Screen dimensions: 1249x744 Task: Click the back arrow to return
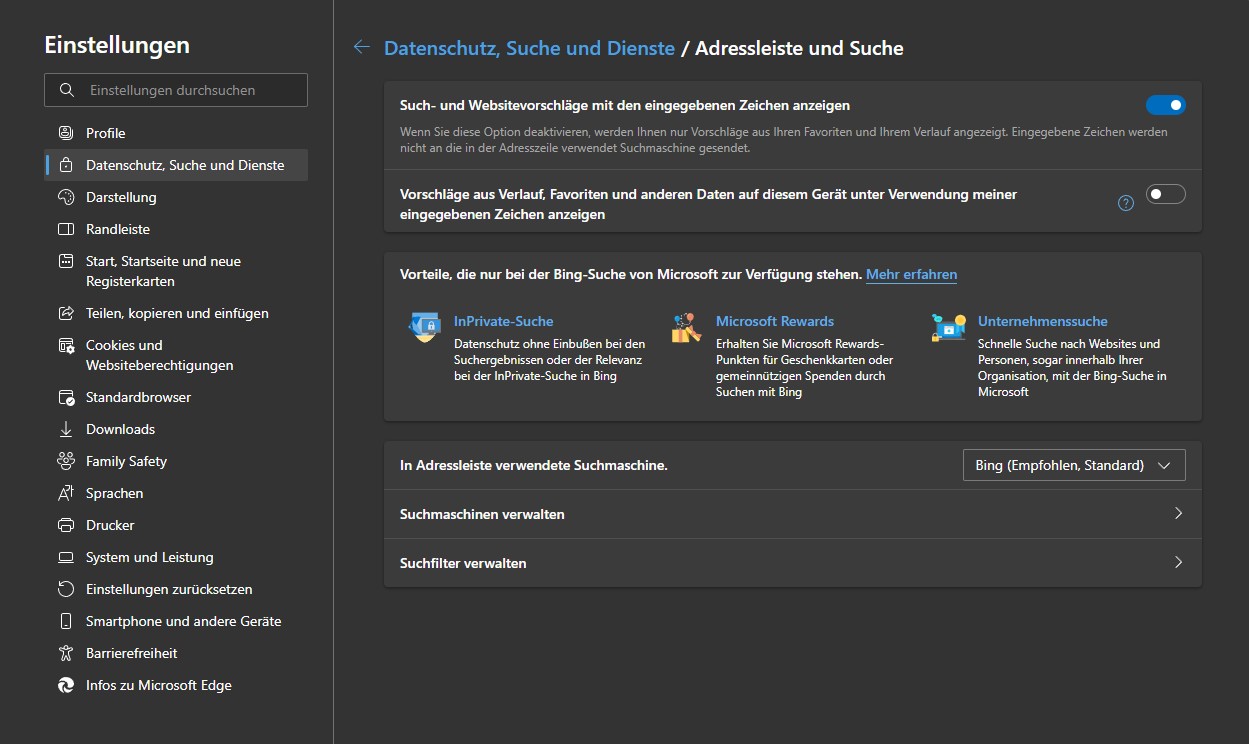(x=360, y=47)
